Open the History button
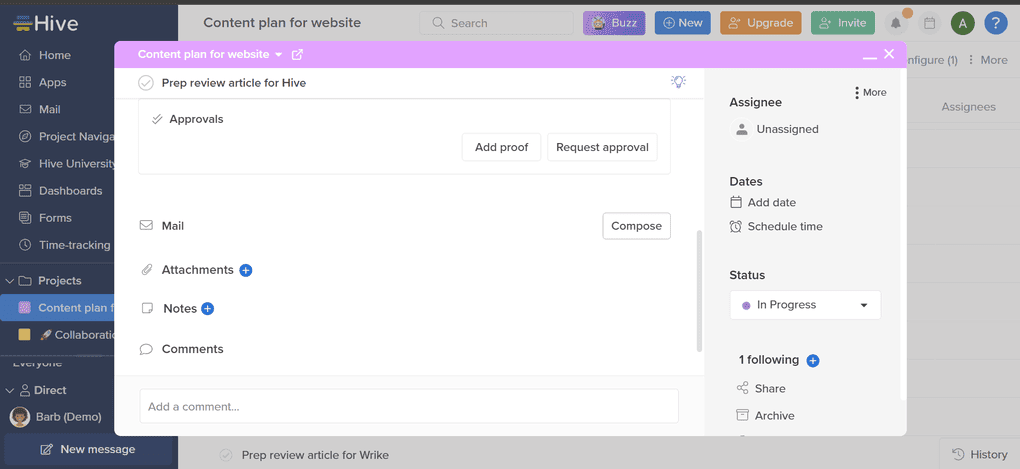1020x469 pixels. (x=979, y=454)
